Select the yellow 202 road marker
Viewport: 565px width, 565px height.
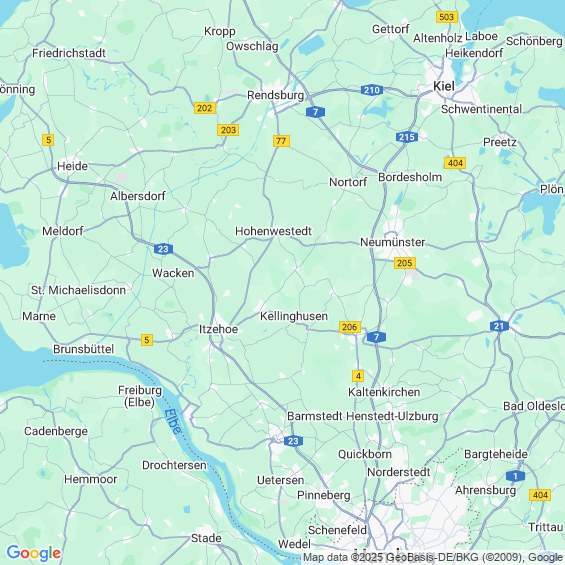205,108
